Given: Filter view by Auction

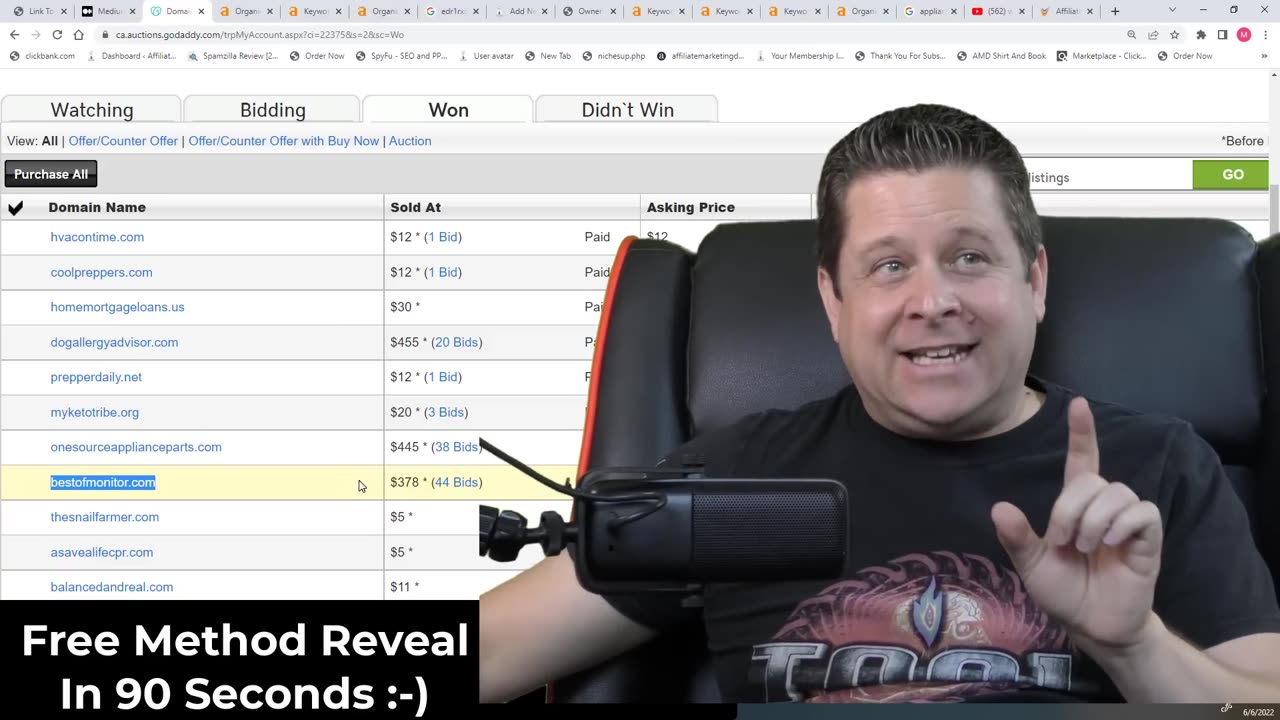Looking at the screenshot, I should [410, 141].
